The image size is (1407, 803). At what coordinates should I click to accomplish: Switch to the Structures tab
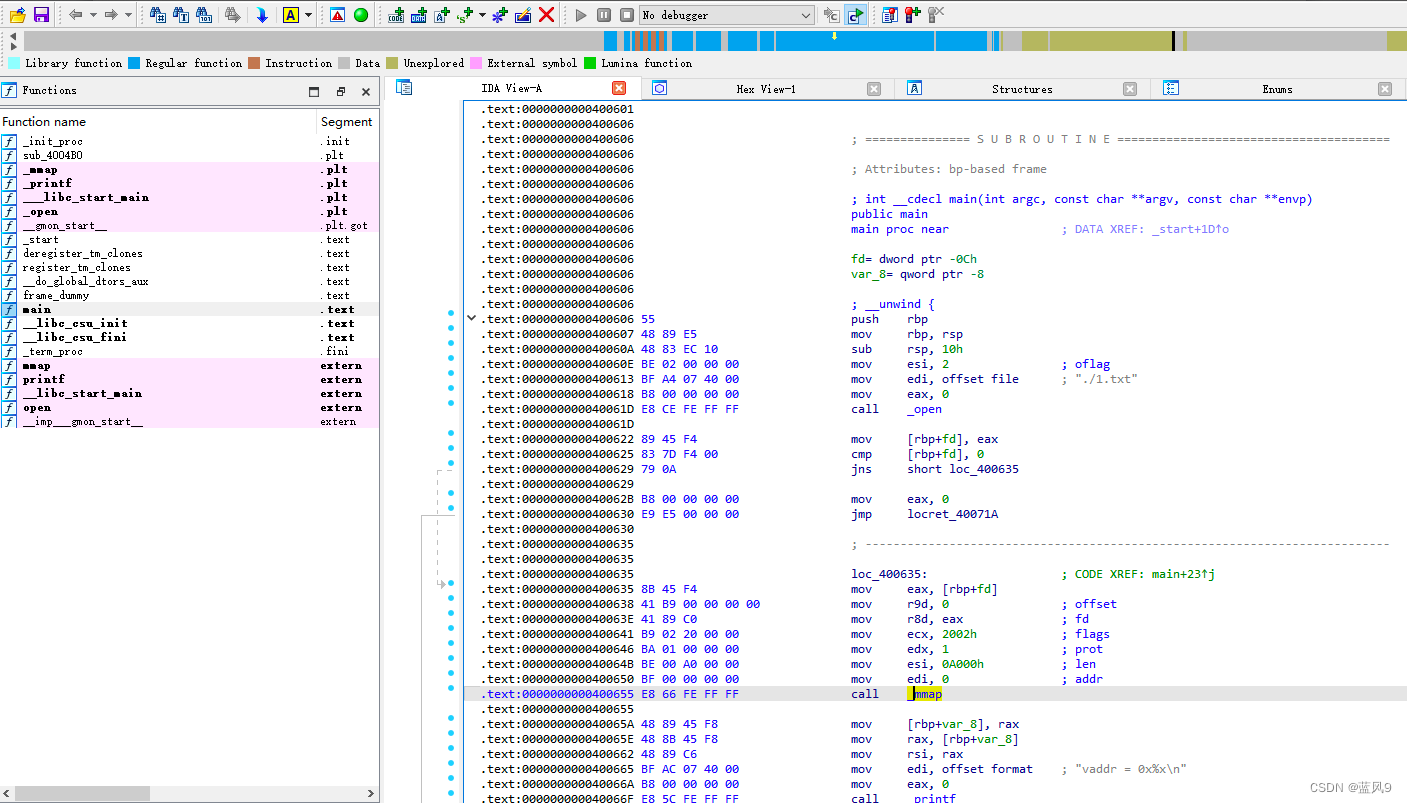(1022, 89)
